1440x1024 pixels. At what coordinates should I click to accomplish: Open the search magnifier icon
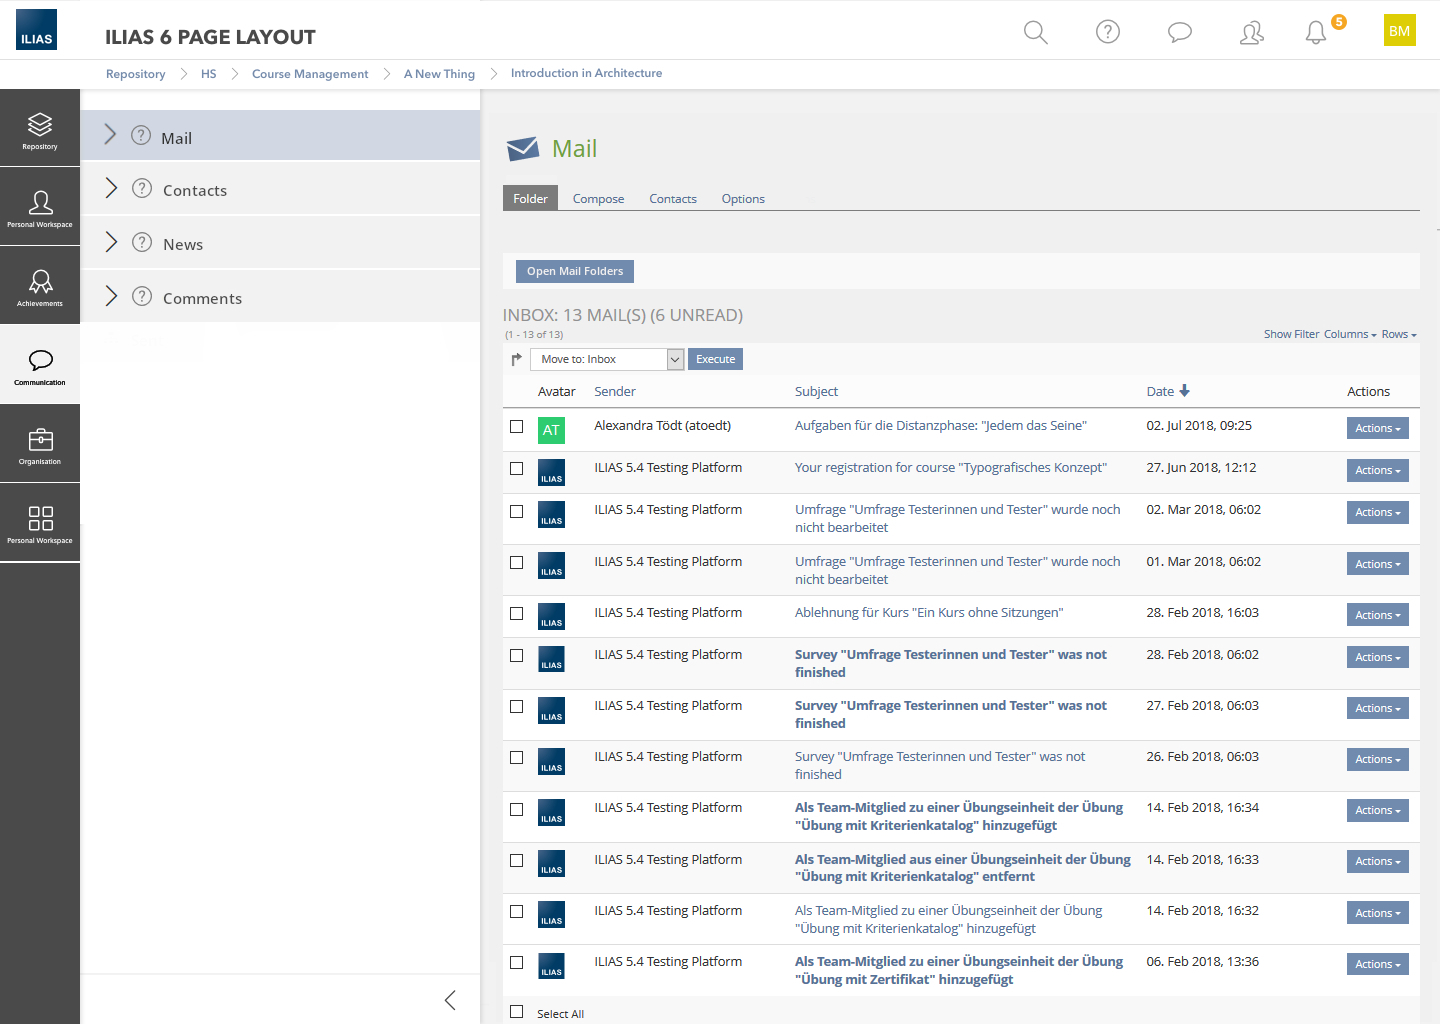tap(1035, 32)
